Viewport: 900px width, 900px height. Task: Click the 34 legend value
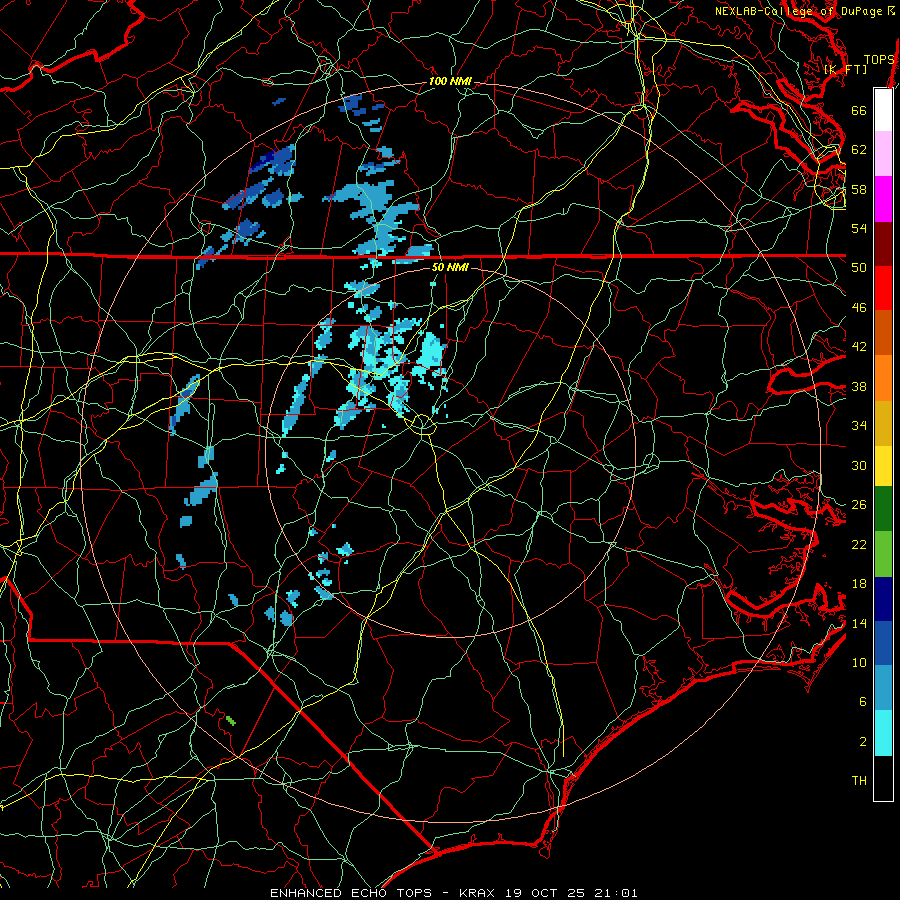[x=859, y=426]
